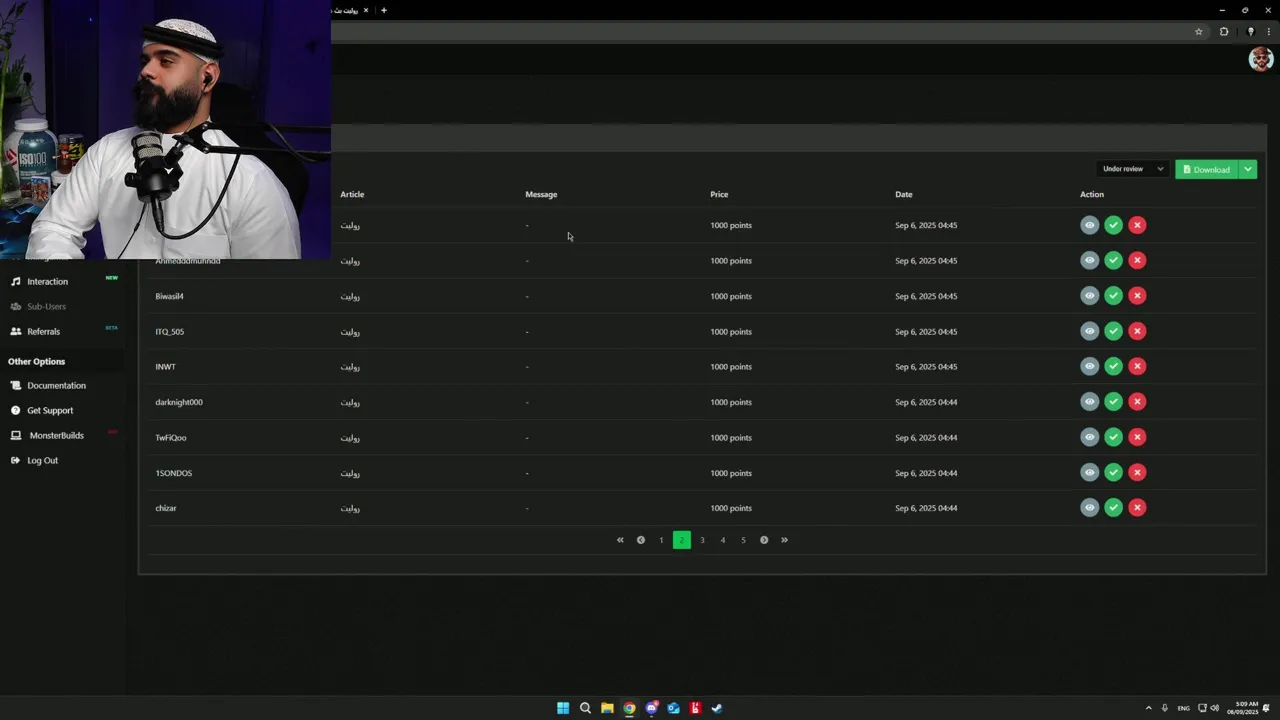
Task: Open Steam from the taskbar
Action: (717, 708)
